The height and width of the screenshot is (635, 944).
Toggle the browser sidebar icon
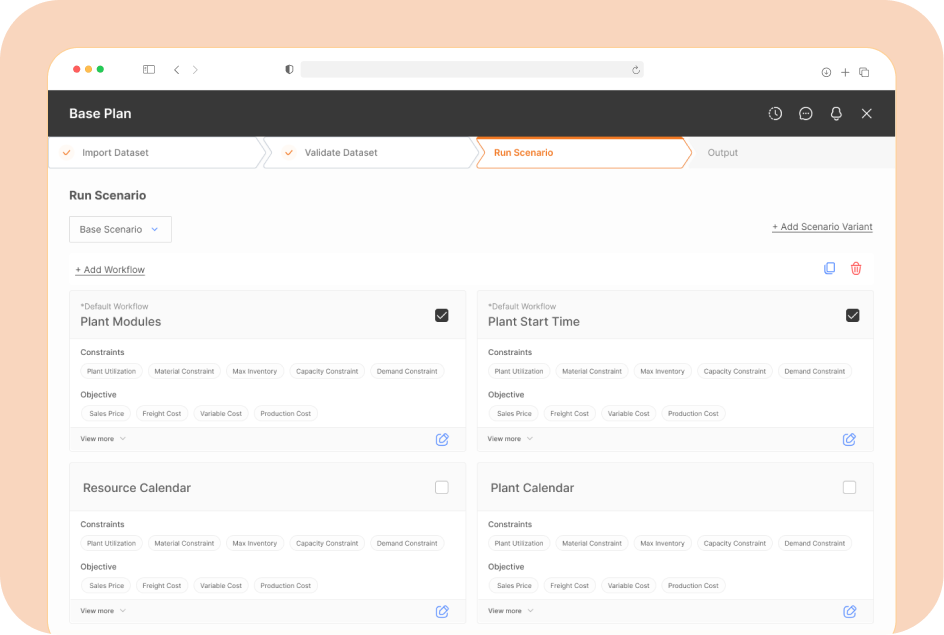[149, 70]
